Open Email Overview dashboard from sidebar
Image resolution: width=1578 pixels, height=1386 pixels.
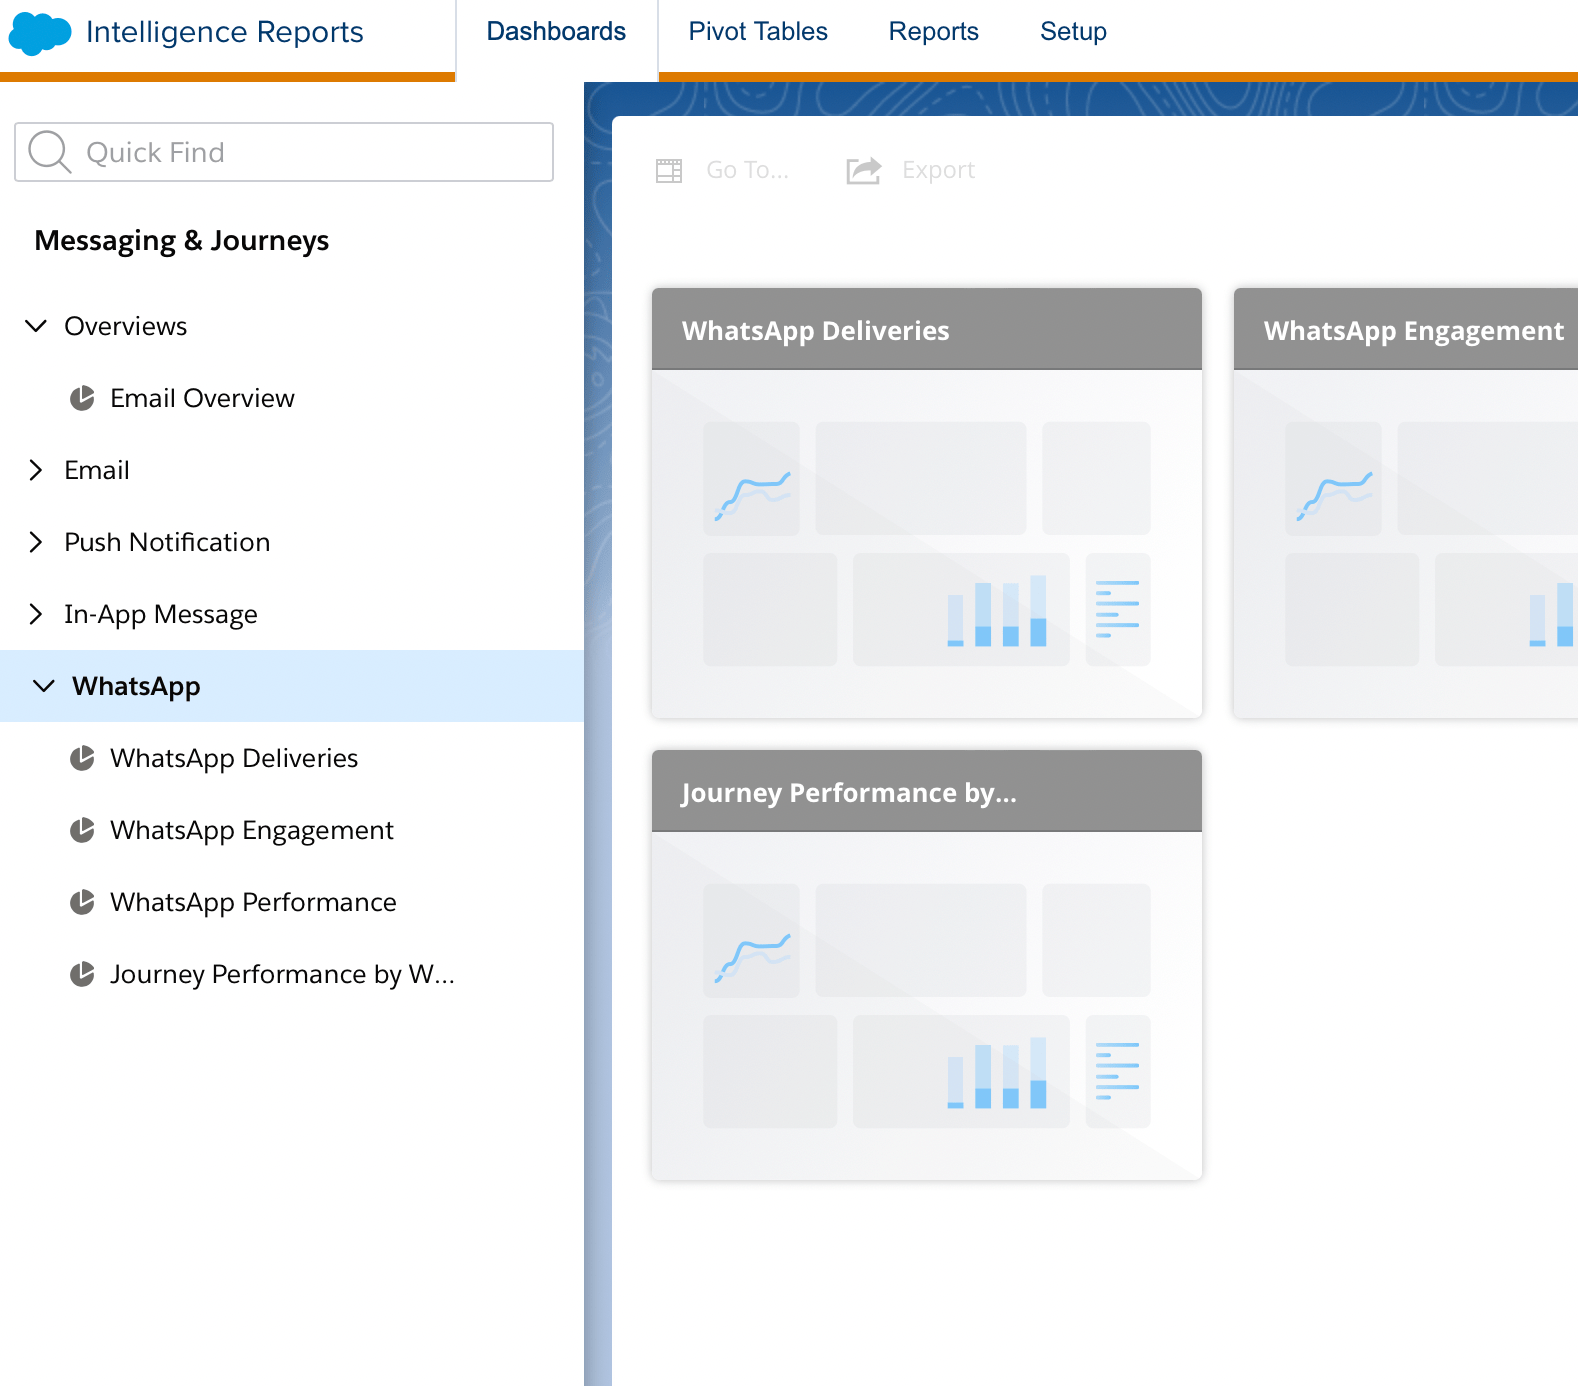202,398
